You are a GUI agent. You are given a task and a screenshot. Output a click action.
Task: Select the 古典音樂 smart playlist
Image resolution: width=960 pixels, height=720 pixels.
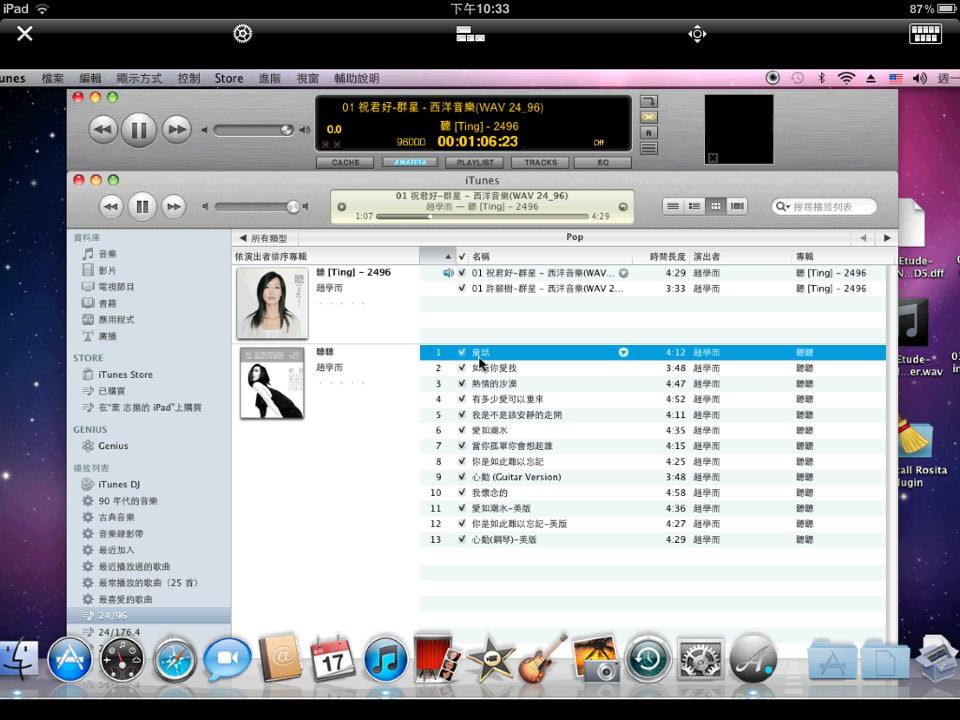tap(116, 517)
